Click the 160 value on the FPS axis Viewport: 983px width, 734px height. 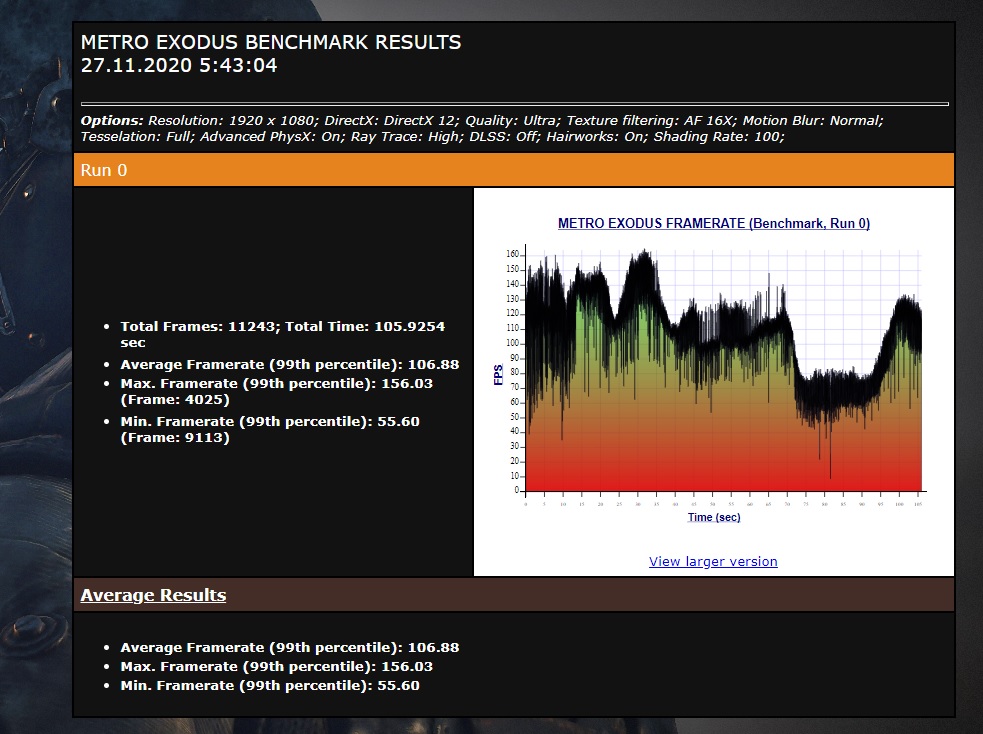pos(512,254)
